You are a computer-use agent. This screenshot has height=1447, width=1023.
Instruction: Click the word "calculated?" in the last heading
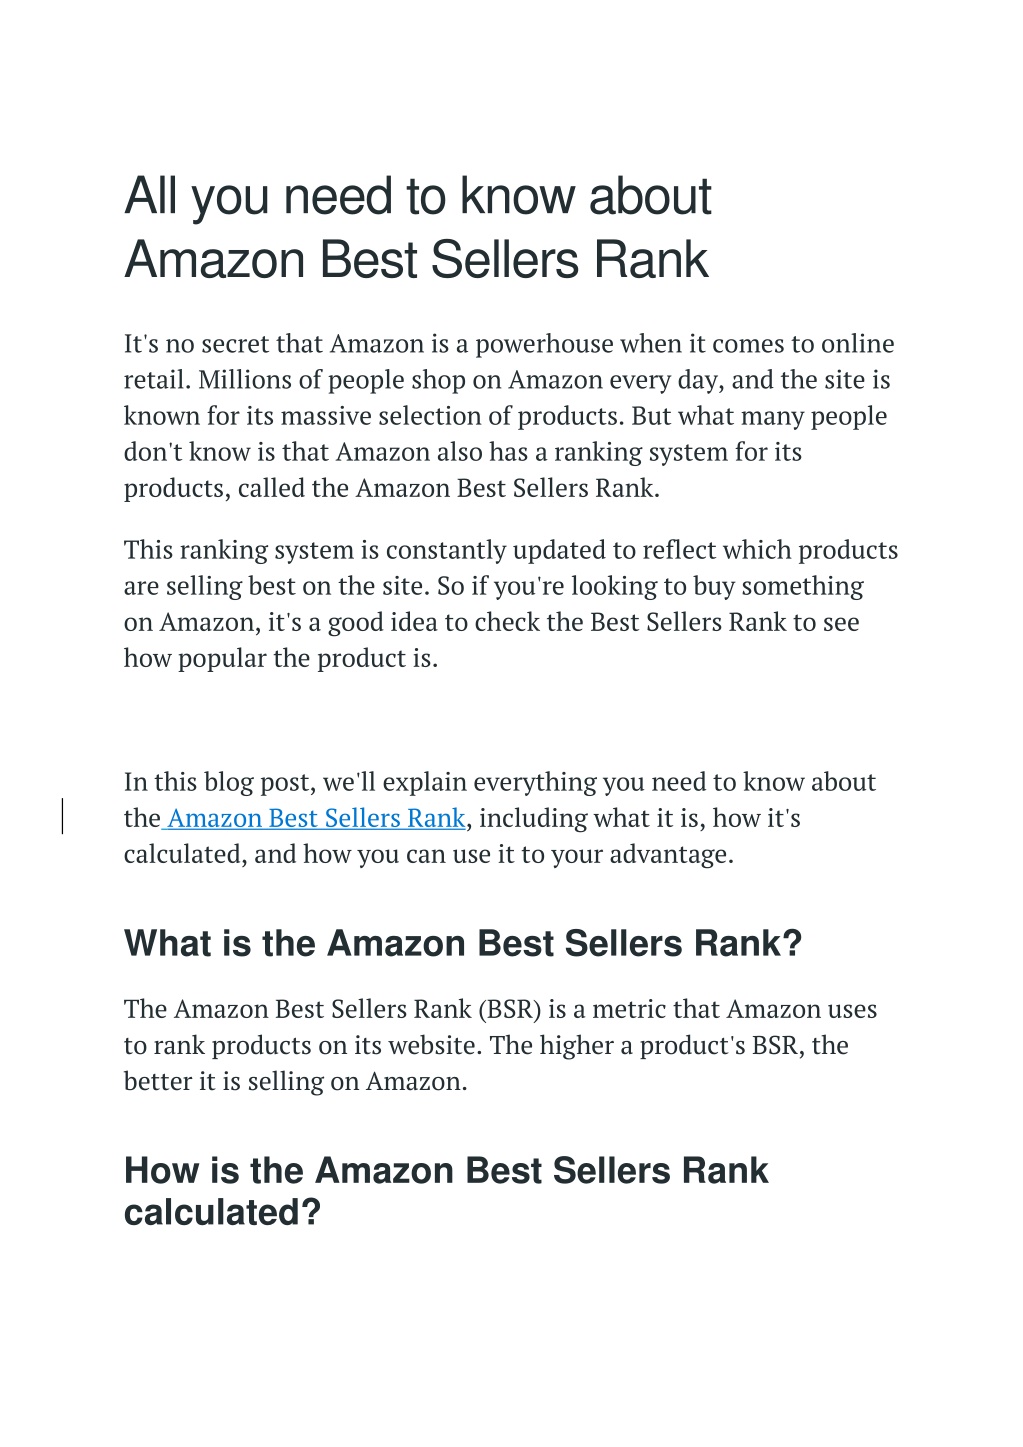(222, 1212)
